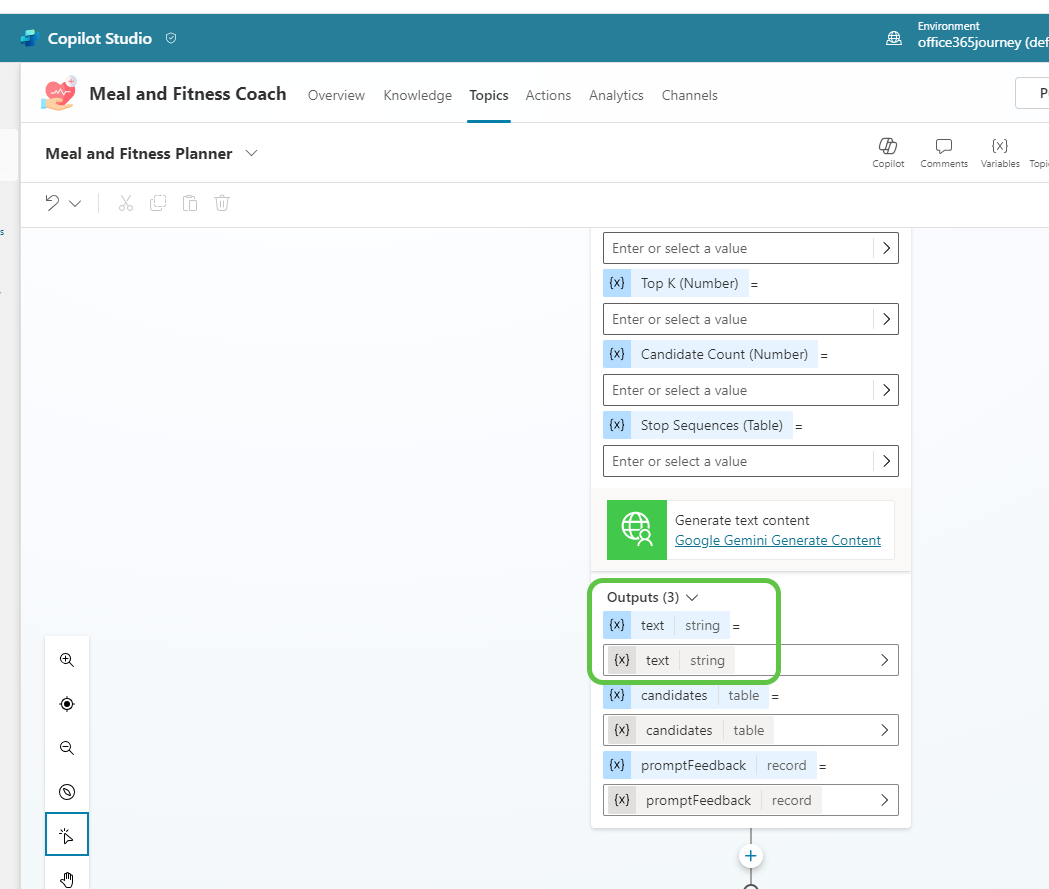Open the Variables panel
This screenshot has height=889, width=1049.
pyautogui.click(x=999, y=152)
